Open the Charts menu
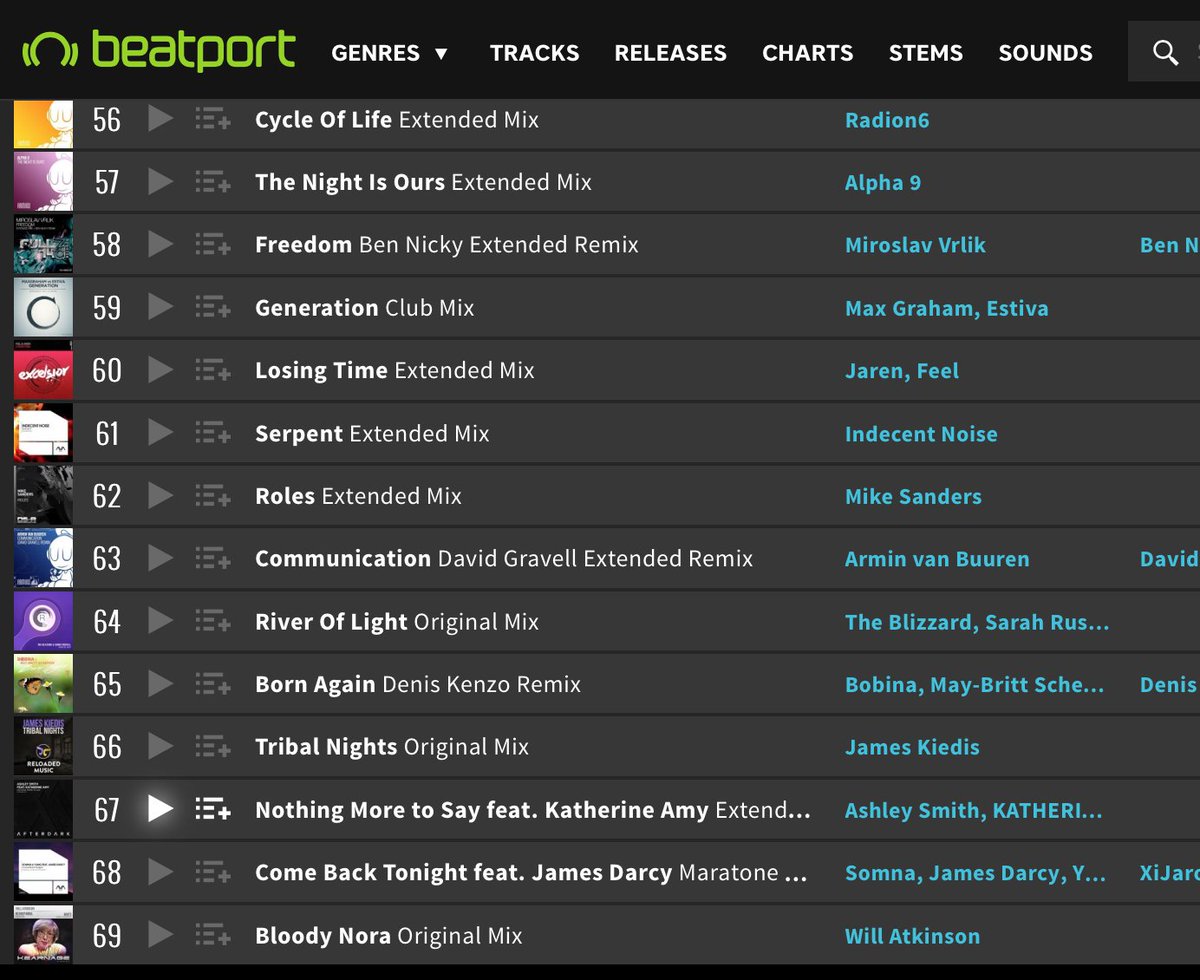Image resolution: width=1200 pixels, height=980 pixels. [808, 53]
